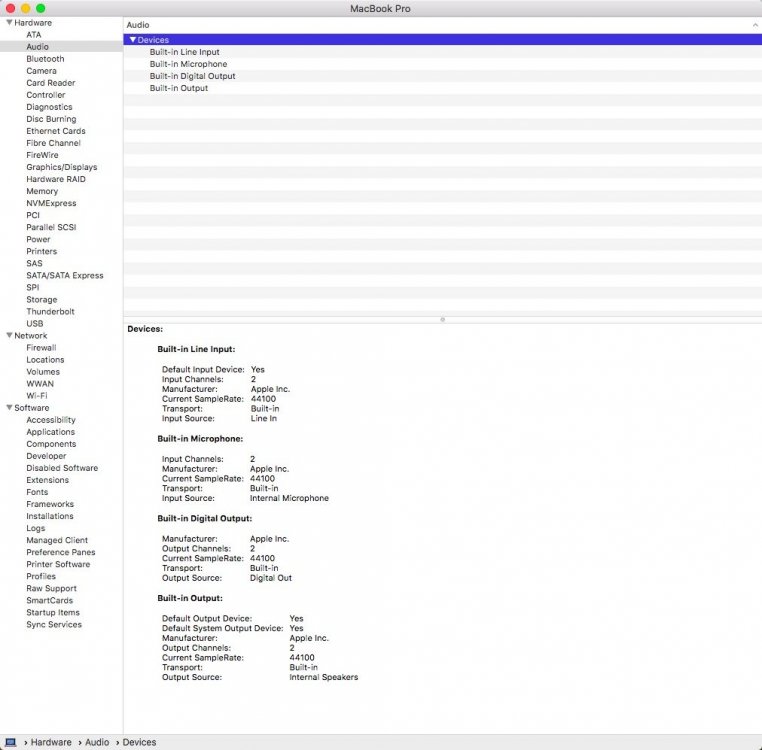
Task: Select Profiles in sidebar
Action: pos(41,576)
